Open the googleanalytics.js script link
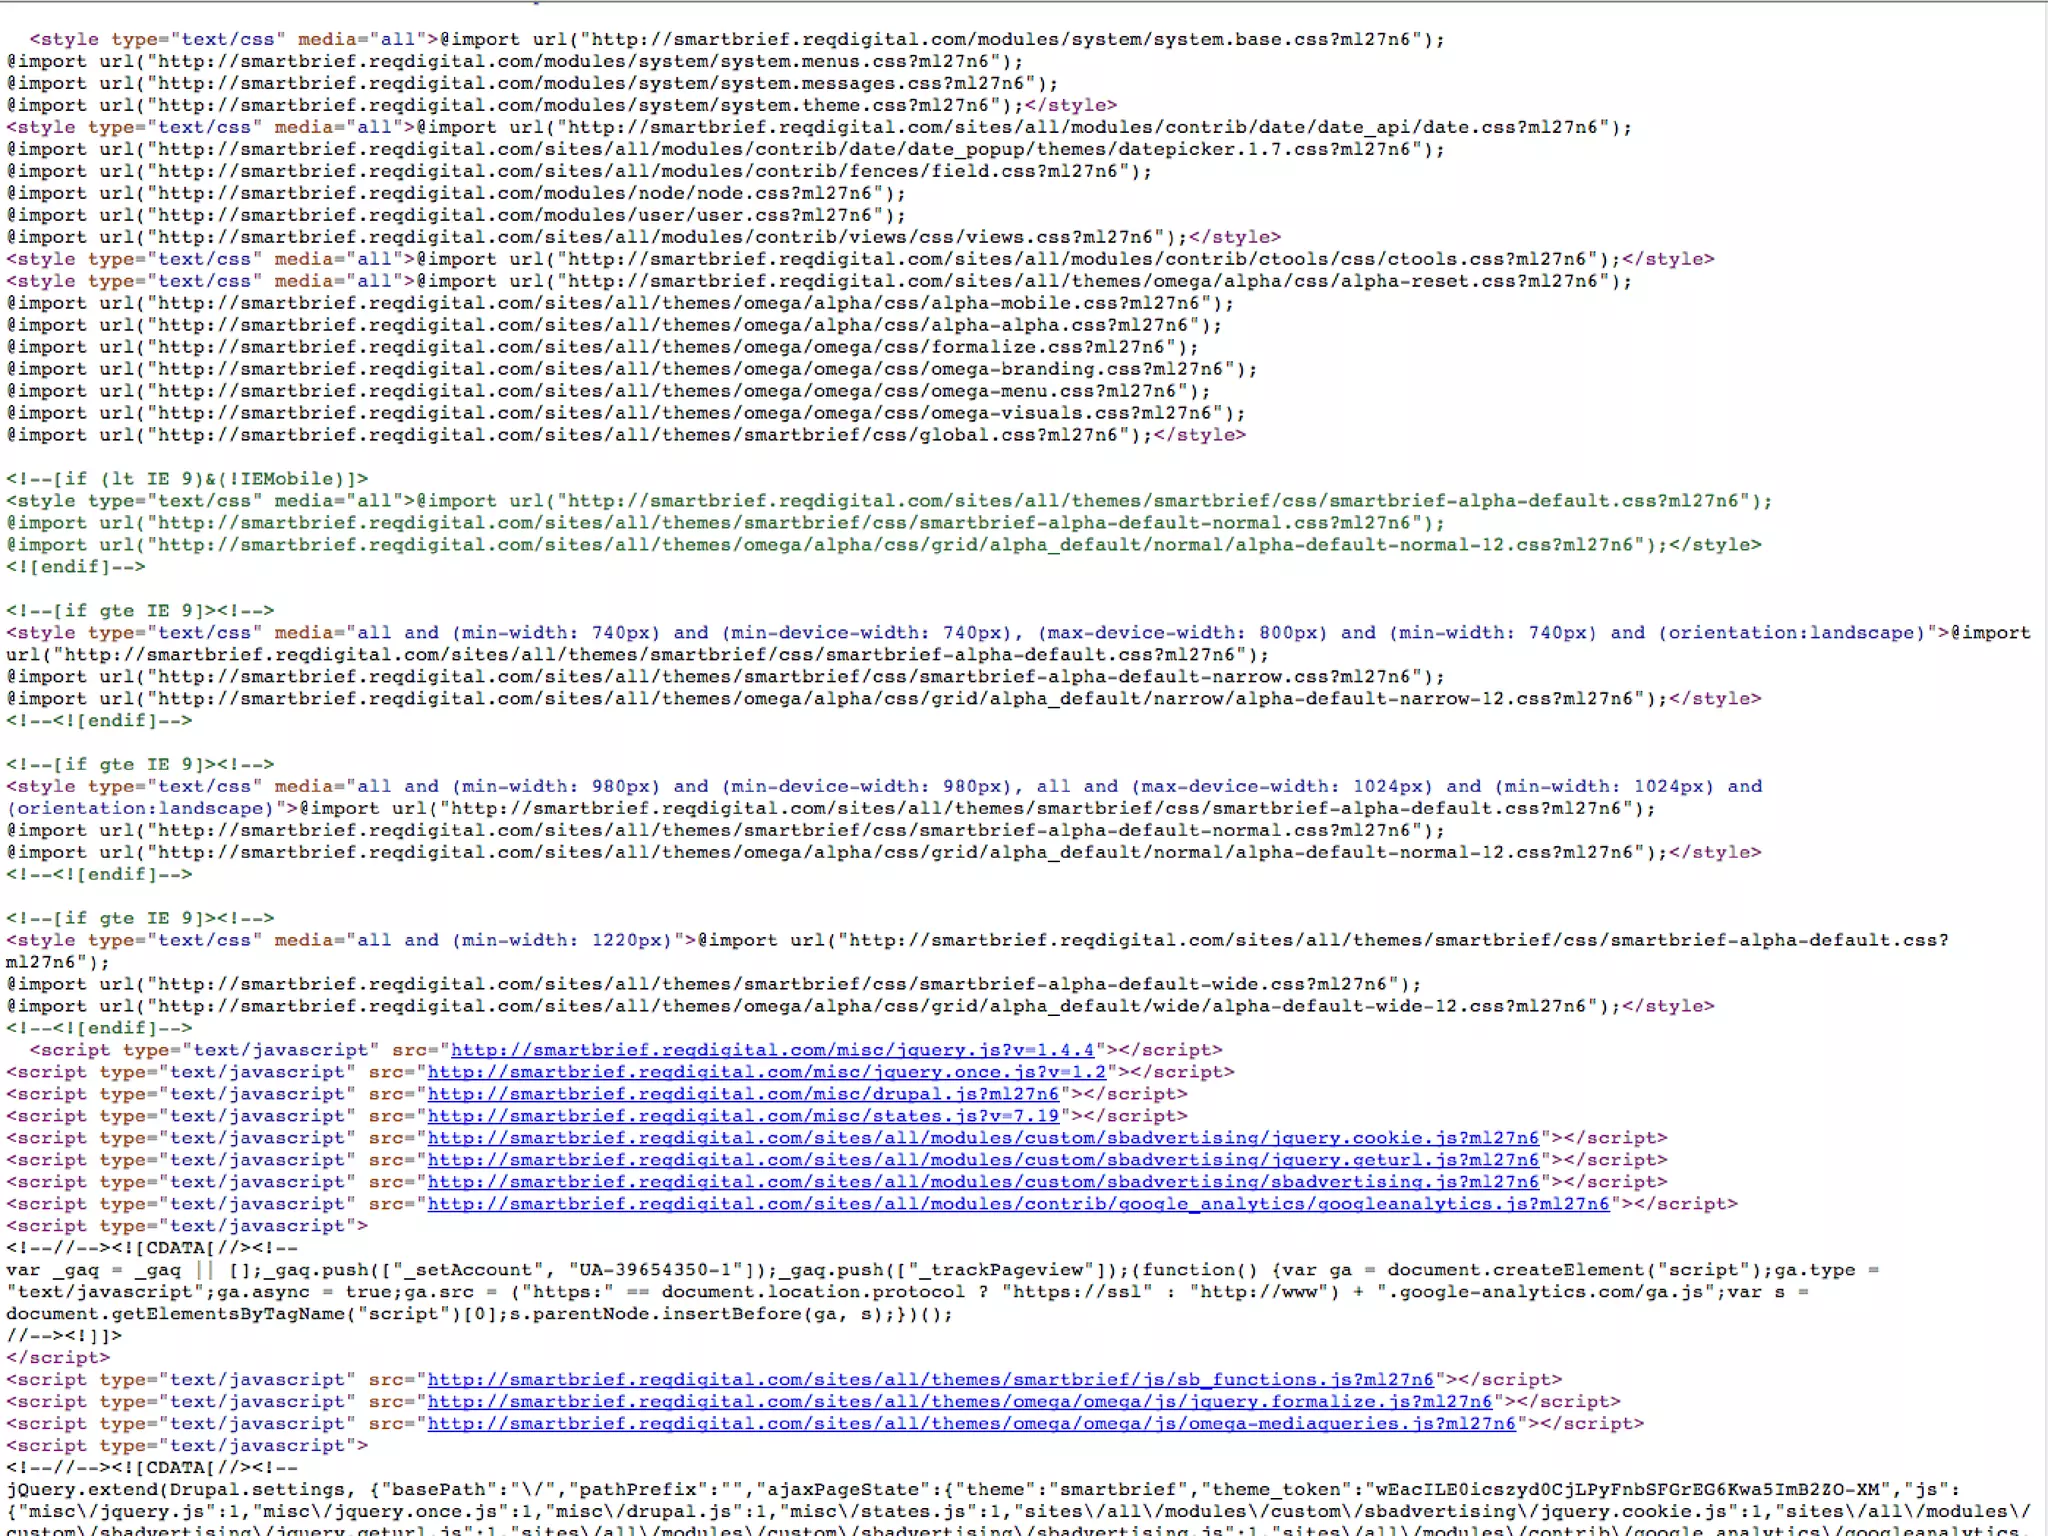Image resolution: width=2048 pixels, height=1536 pixels. (x=1019, y=1204)
